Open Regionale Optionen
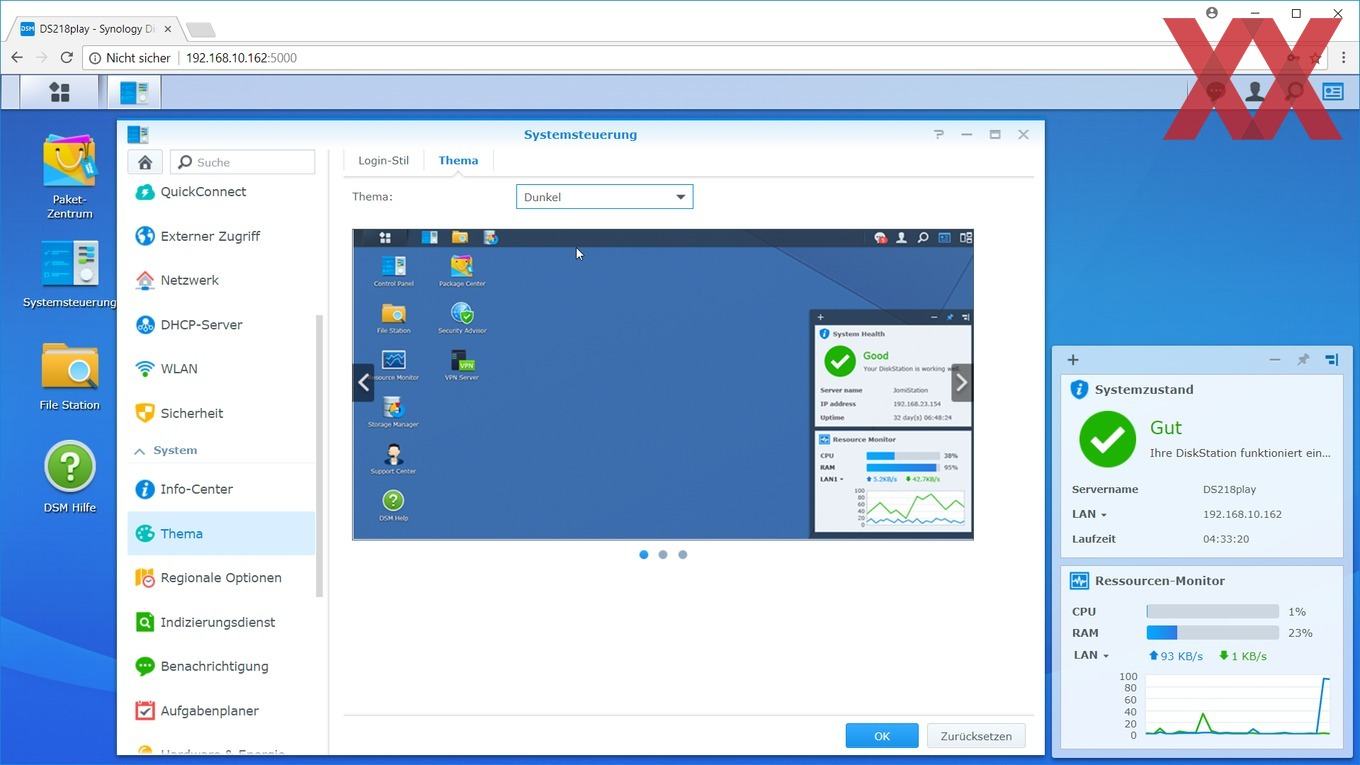The height and width of the screenshot is (765, 1360). [221, 577]
